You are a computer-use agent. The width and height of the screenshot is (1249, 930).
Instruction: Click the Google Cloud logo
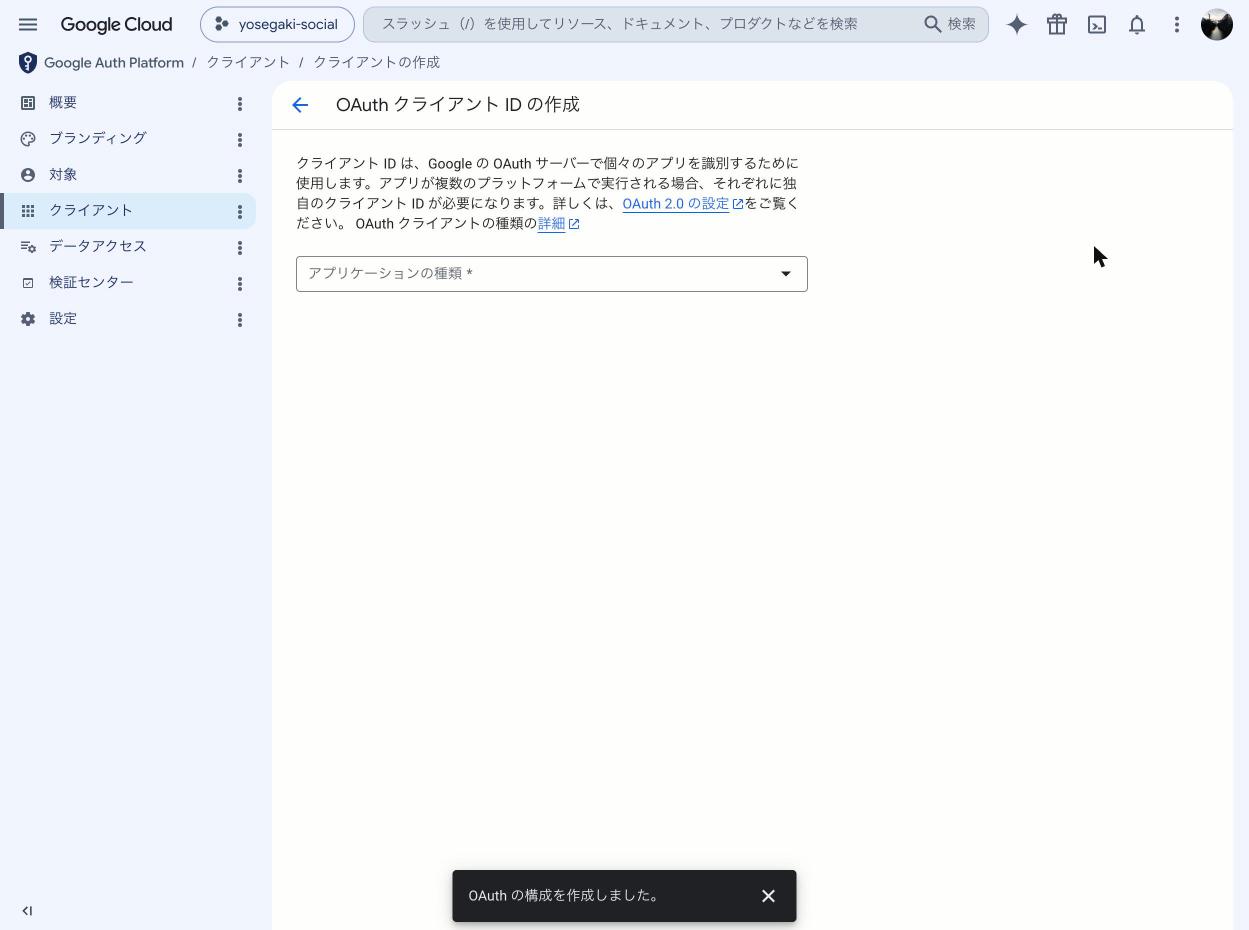(x=116, y=24)
